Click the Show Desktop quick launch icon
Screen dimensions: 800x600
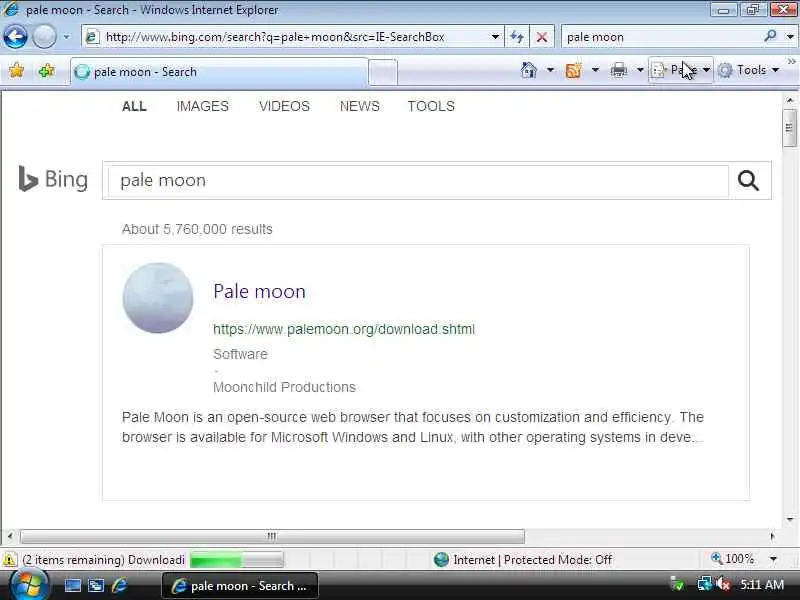pyautogui.click(x=72, y=585)
